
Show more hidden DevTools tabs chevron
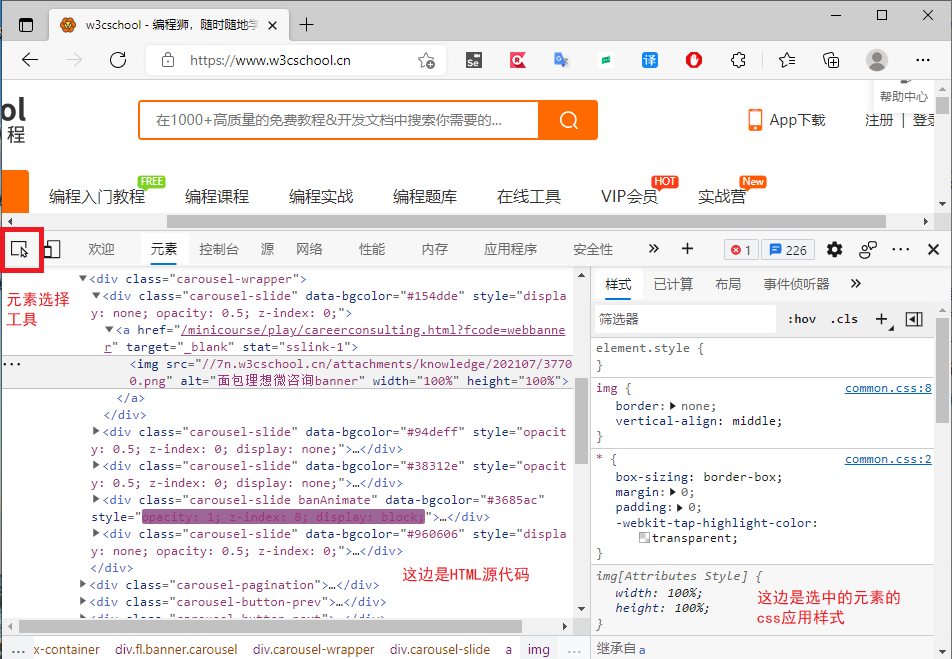(x=654, y=249)
